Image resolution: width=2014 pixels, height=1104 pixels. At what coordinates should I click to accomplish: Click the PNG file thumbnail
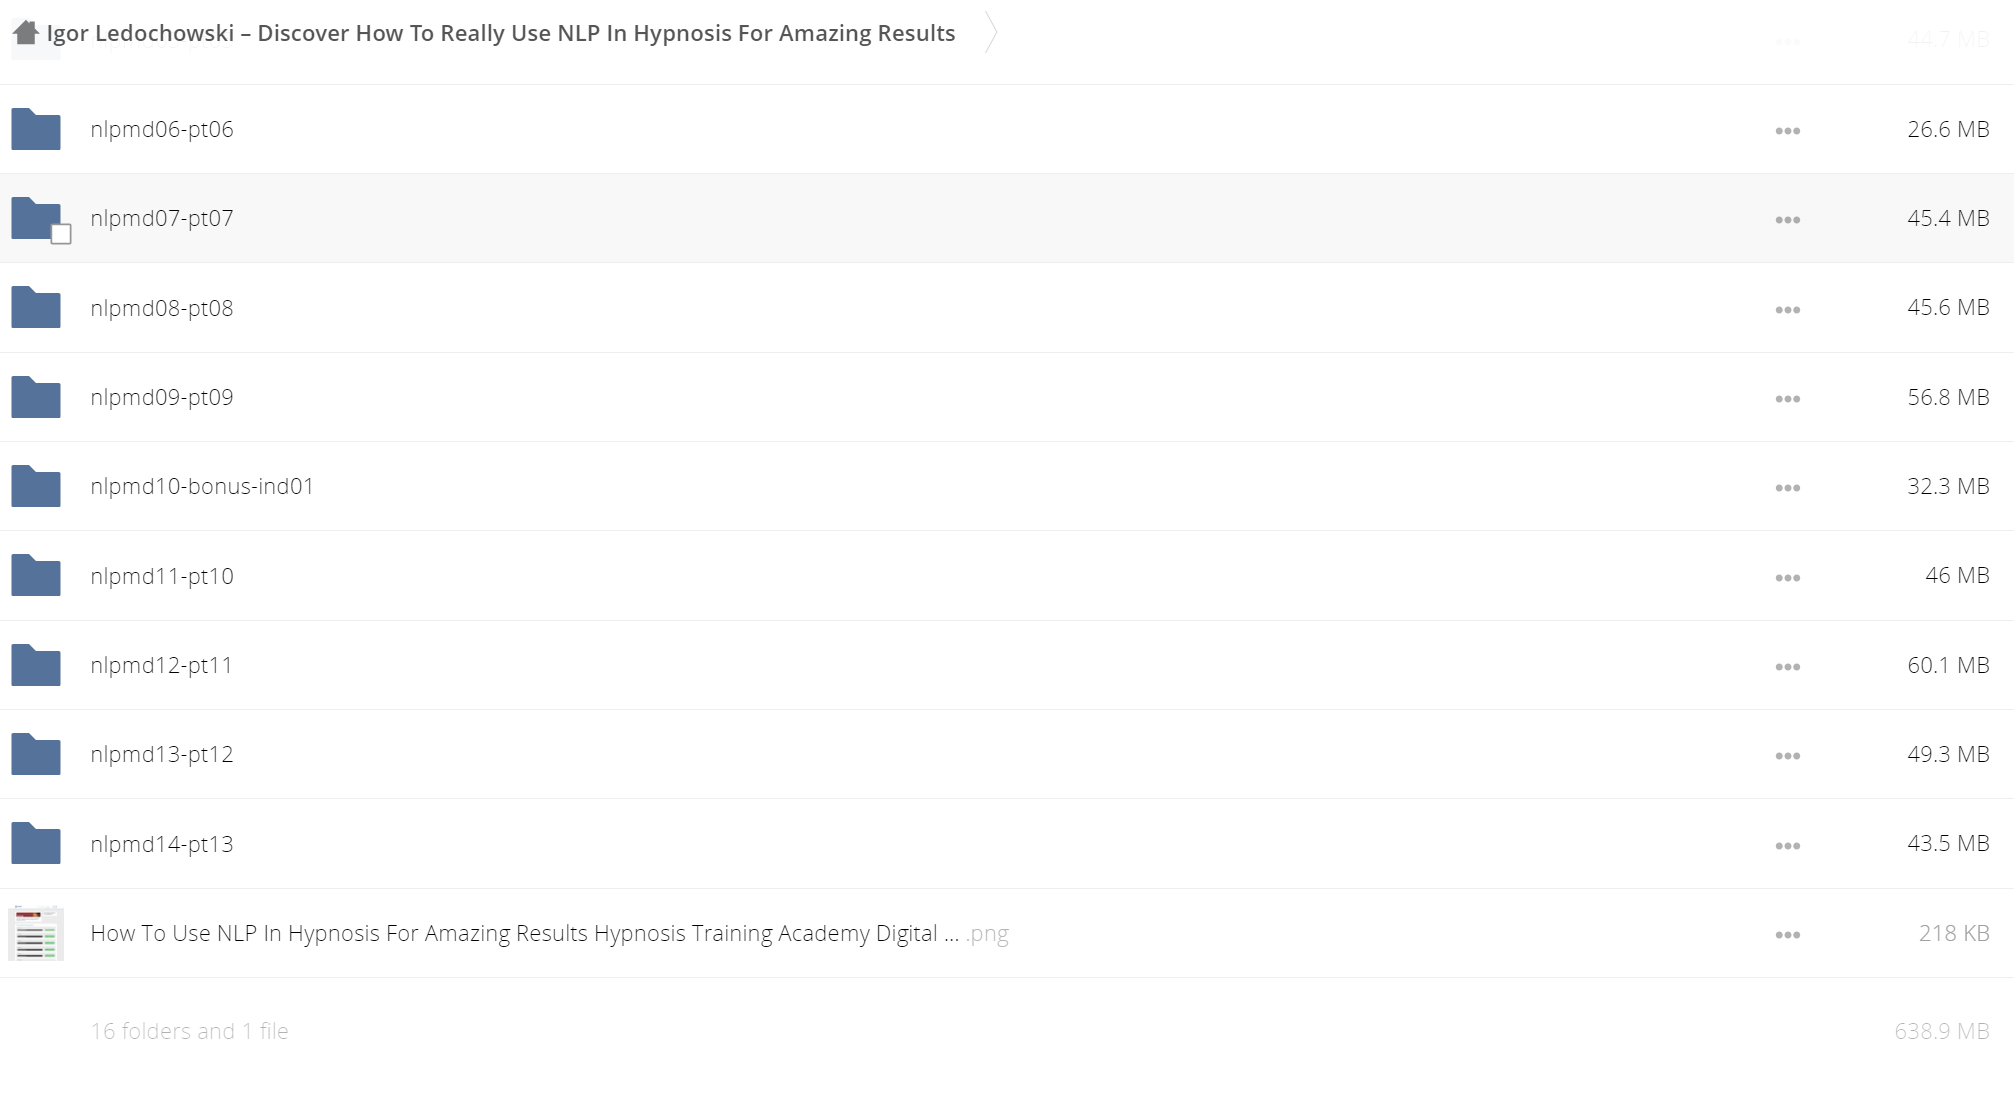coord(36,934)
